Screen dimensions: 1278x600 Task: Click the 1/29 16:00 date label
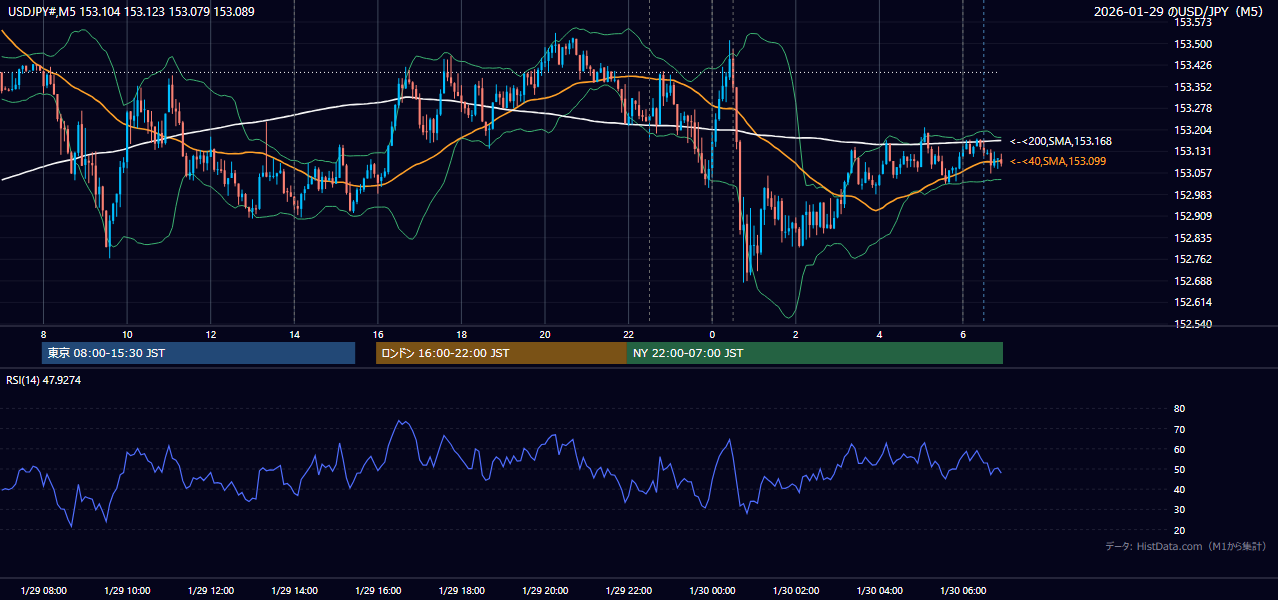pos(377,591)
